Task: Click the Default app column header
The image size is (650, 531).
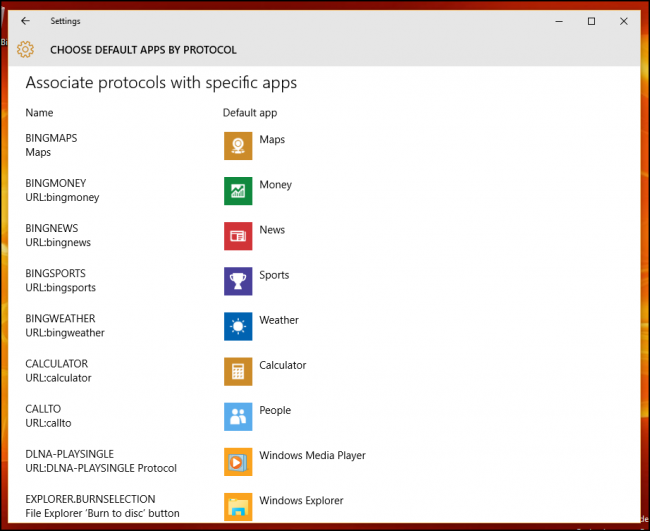Action: click(x=250, y=113)
